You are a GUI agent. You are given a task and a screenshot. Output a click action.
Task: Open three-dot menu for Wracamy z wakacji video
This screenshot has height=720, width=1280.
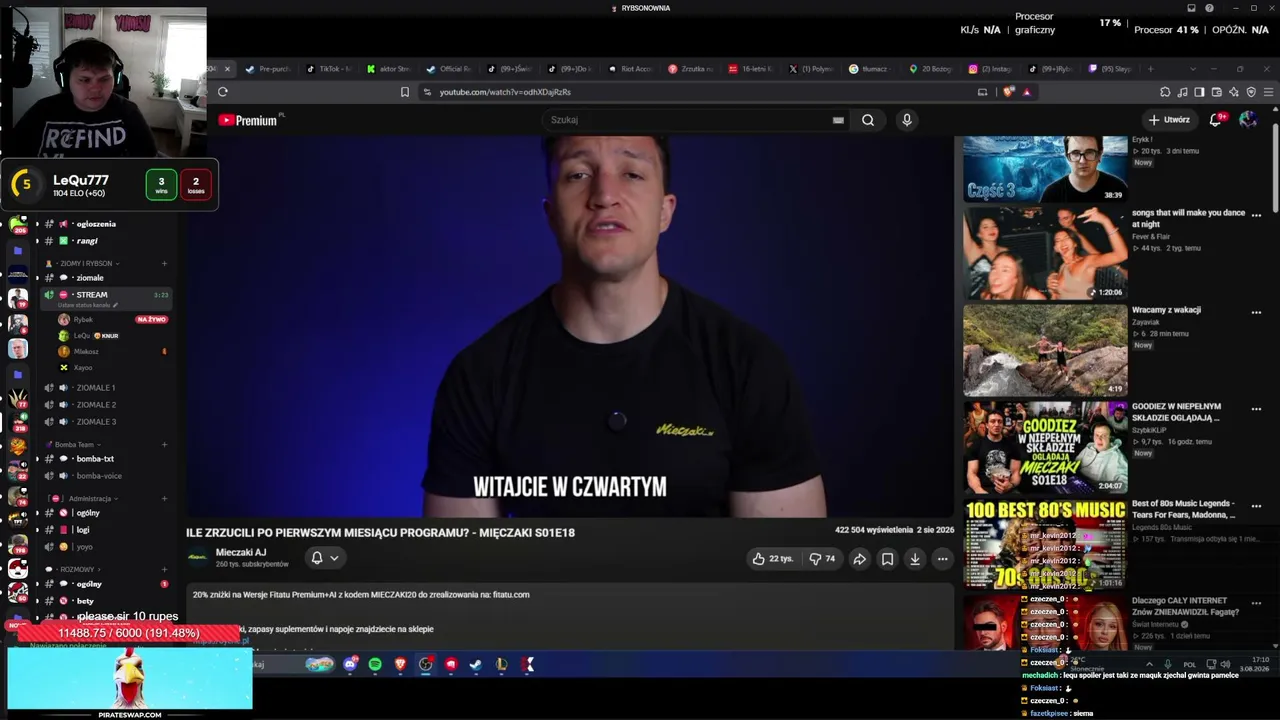click(1256, 312)
